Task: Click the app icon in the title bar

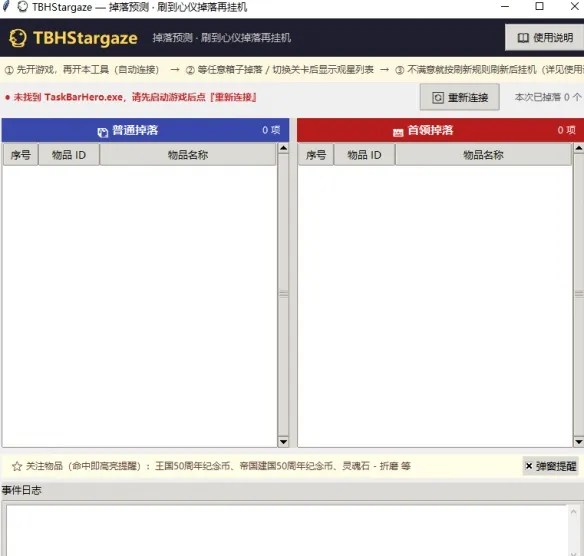Action: tap(22, 6)
